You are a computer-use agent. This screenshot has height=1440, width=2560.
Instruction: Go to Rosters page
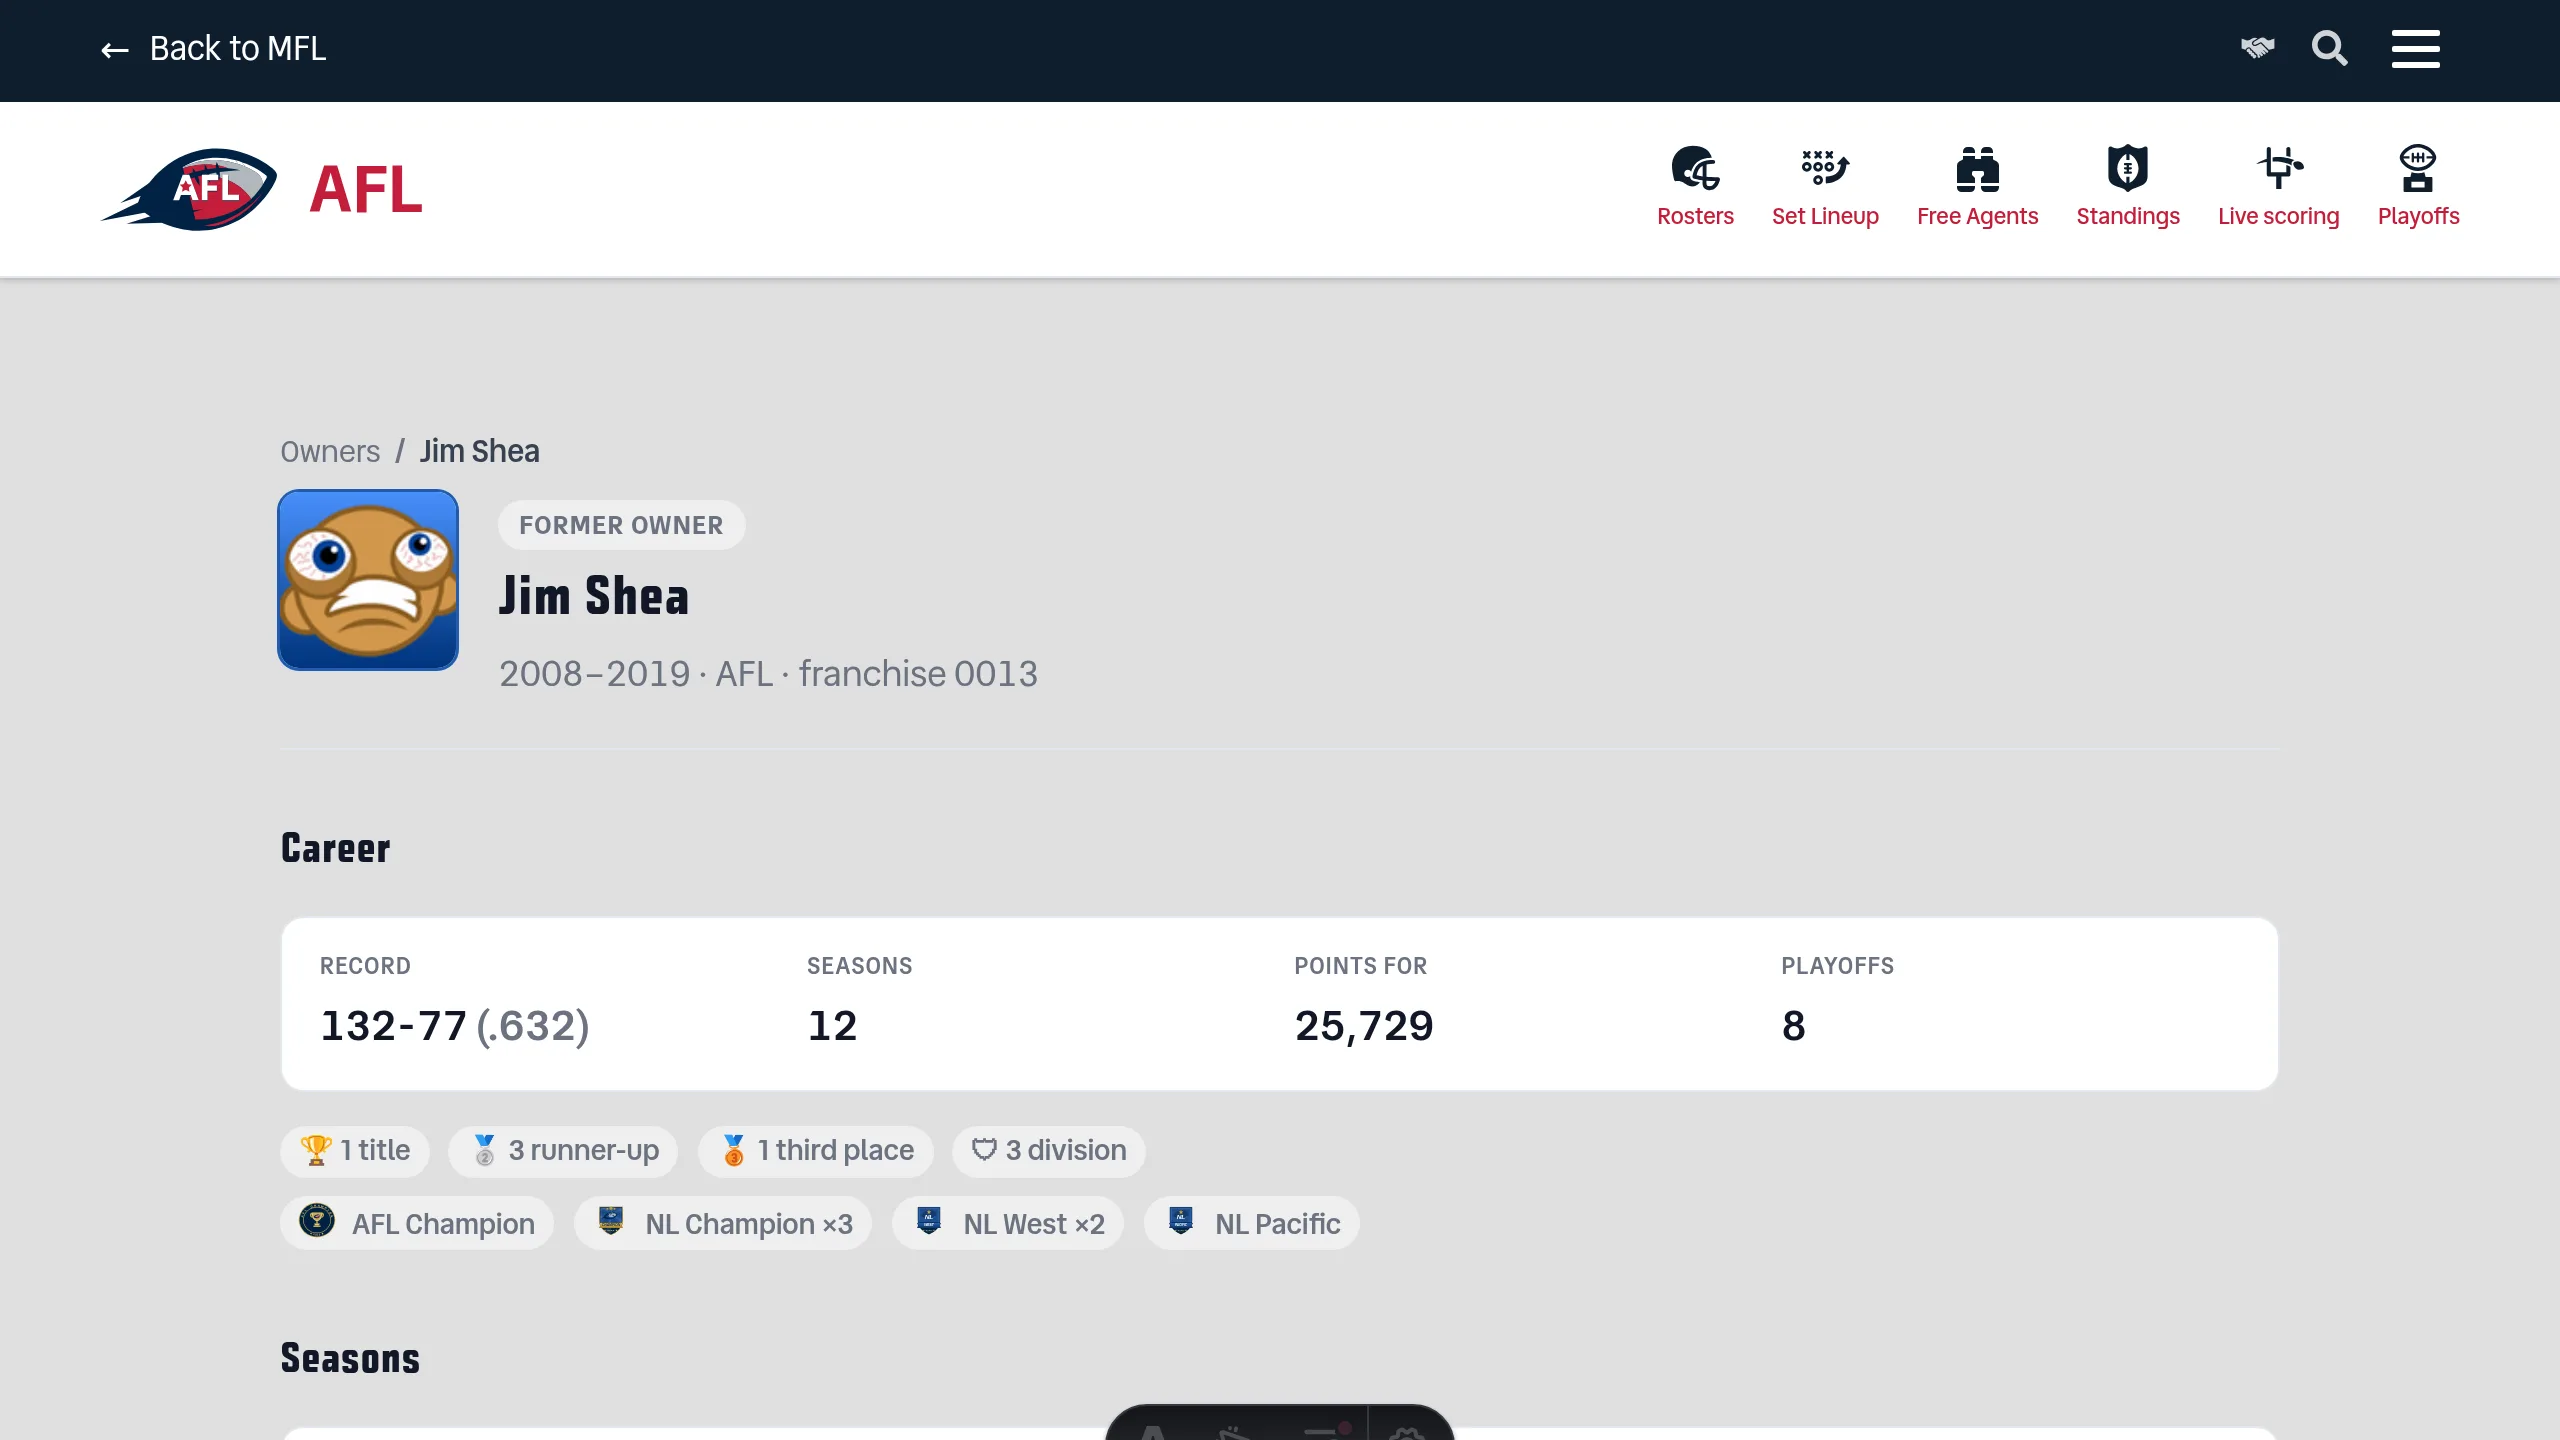pyautogui.click(x=1695, y=216)
